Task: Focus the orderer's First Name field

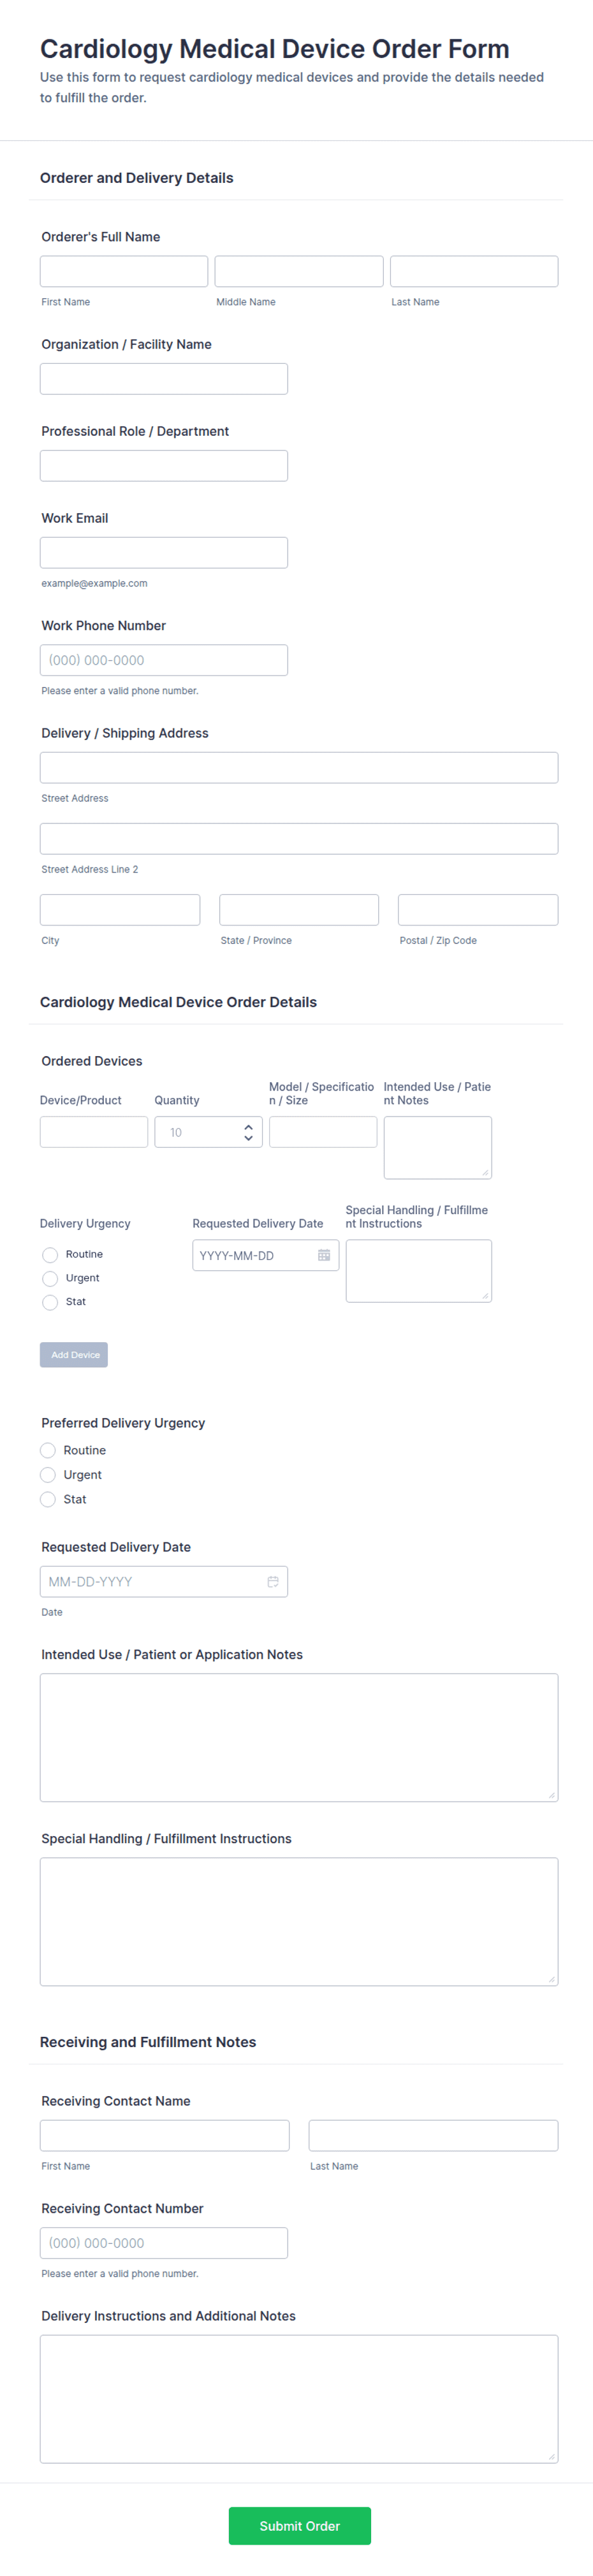Action: pos(124,271)
